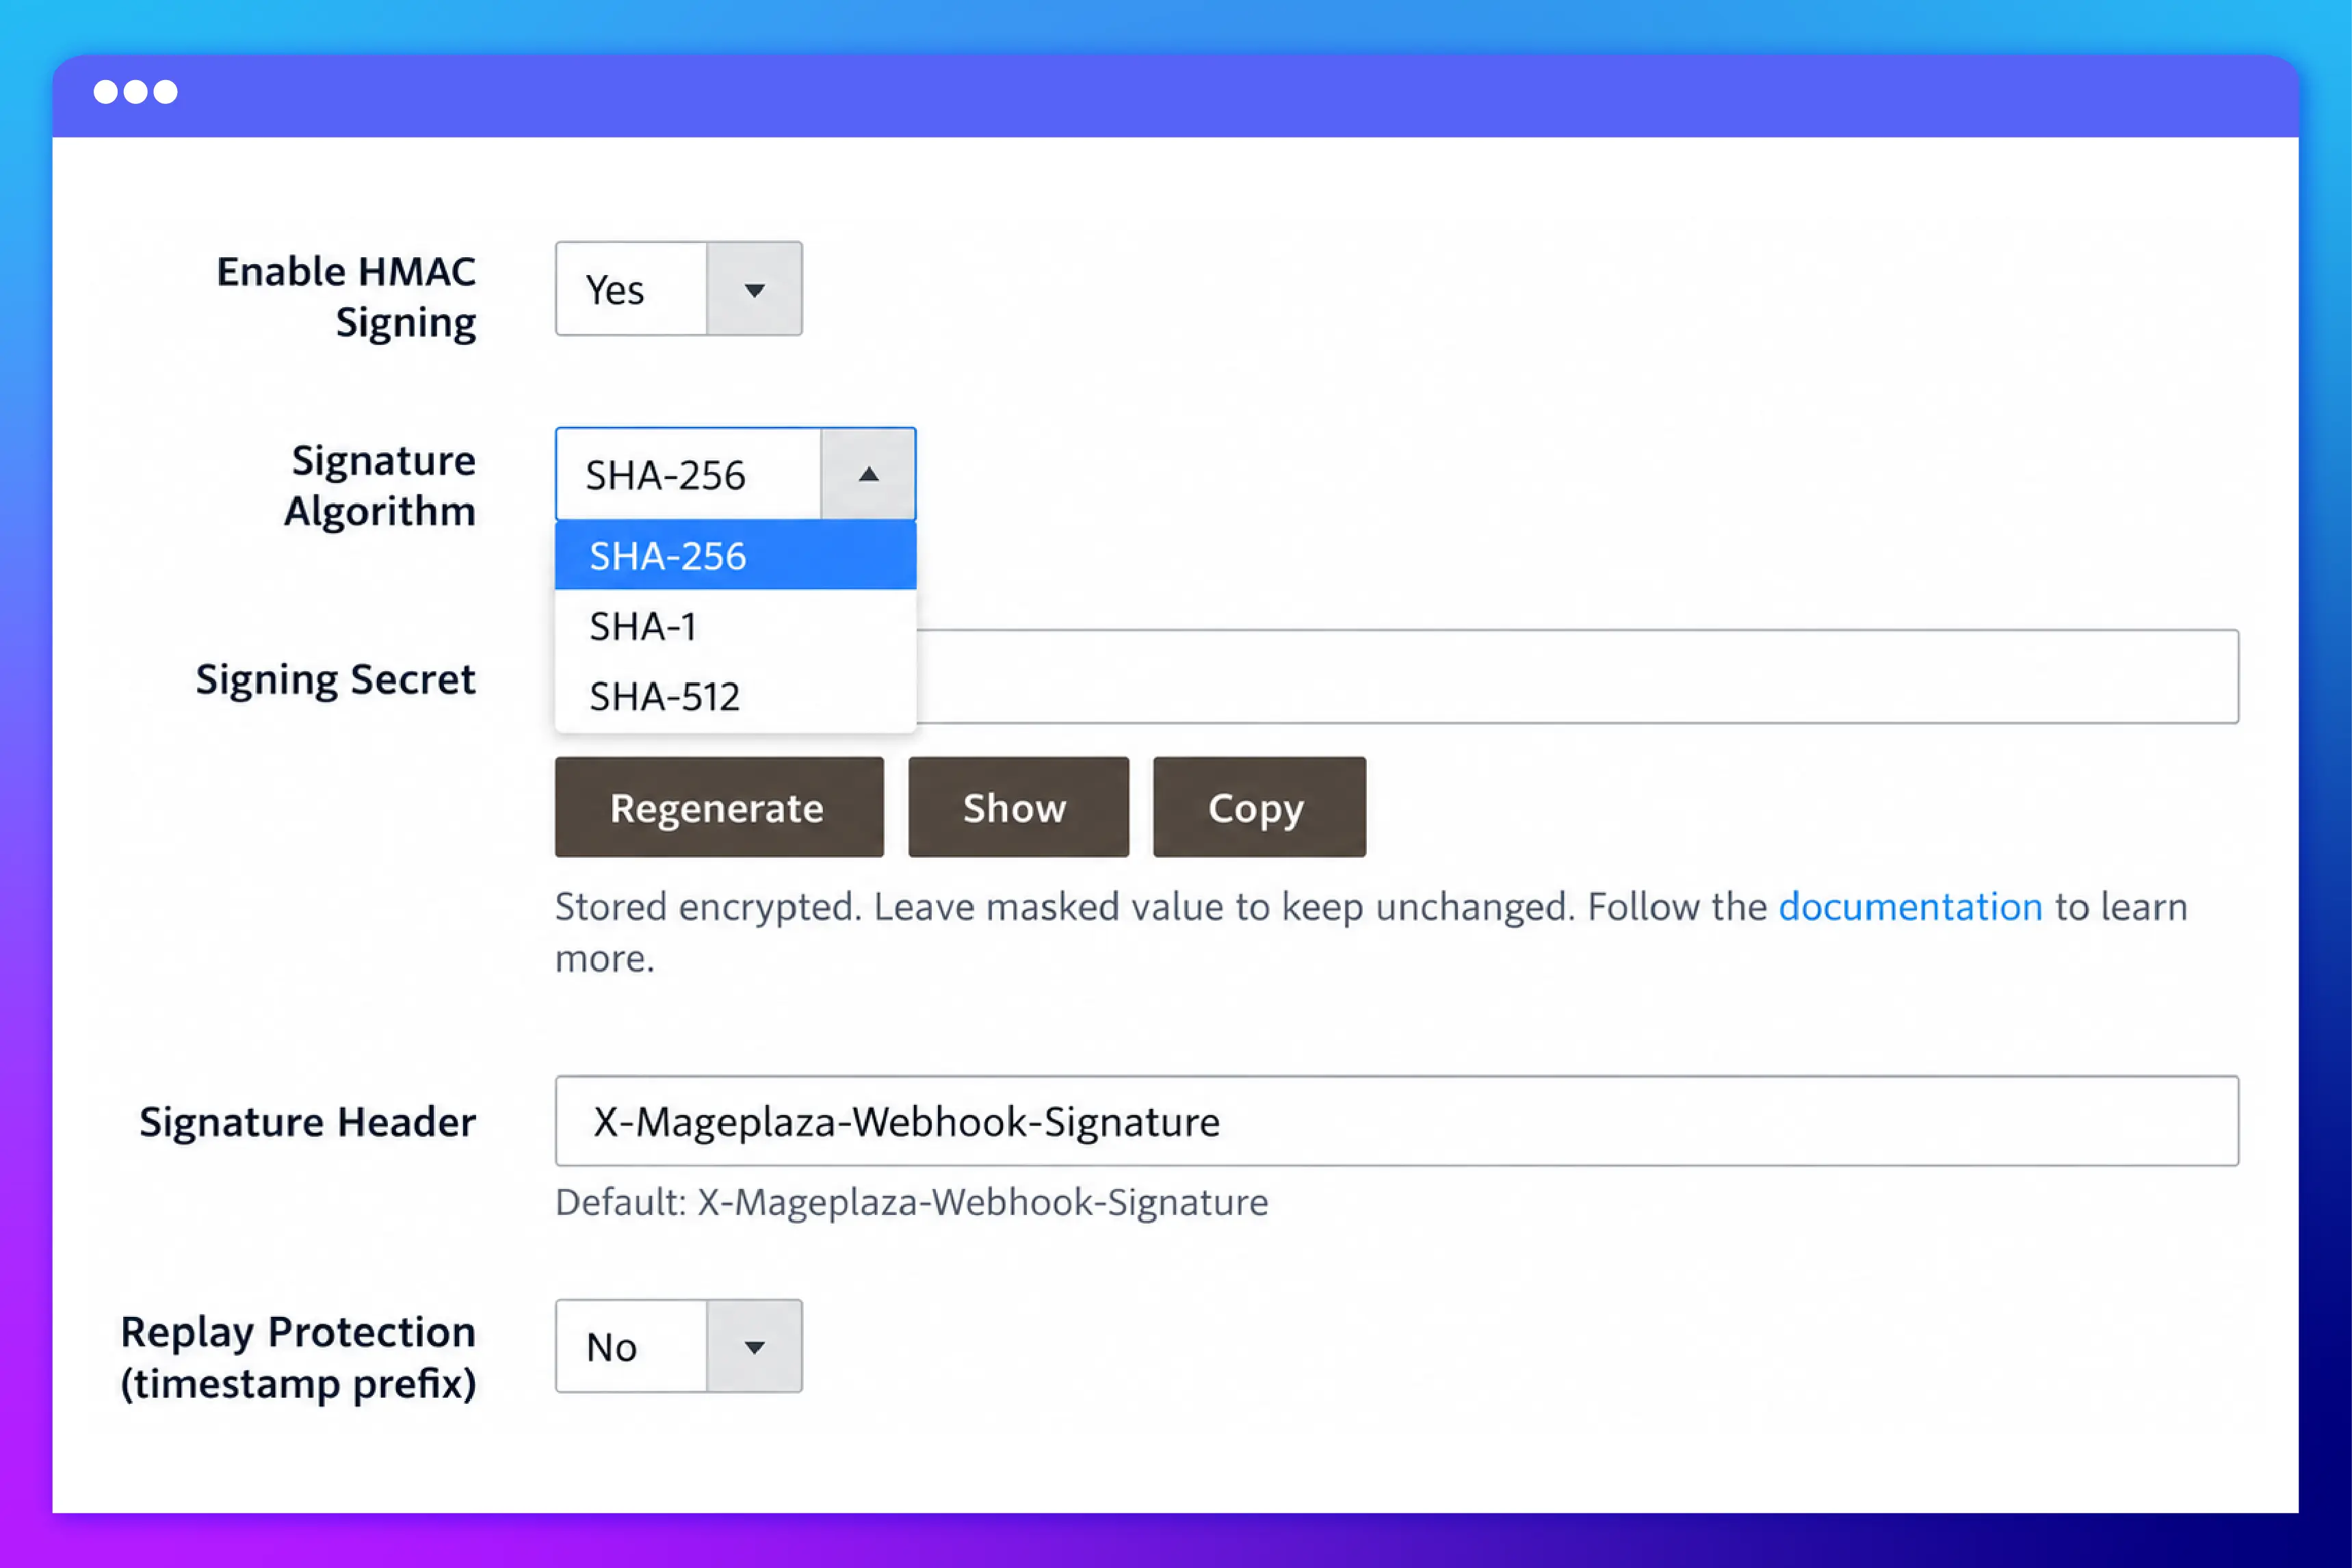
Task: Reveal the secret with Show button
Action: (1018, 807)
